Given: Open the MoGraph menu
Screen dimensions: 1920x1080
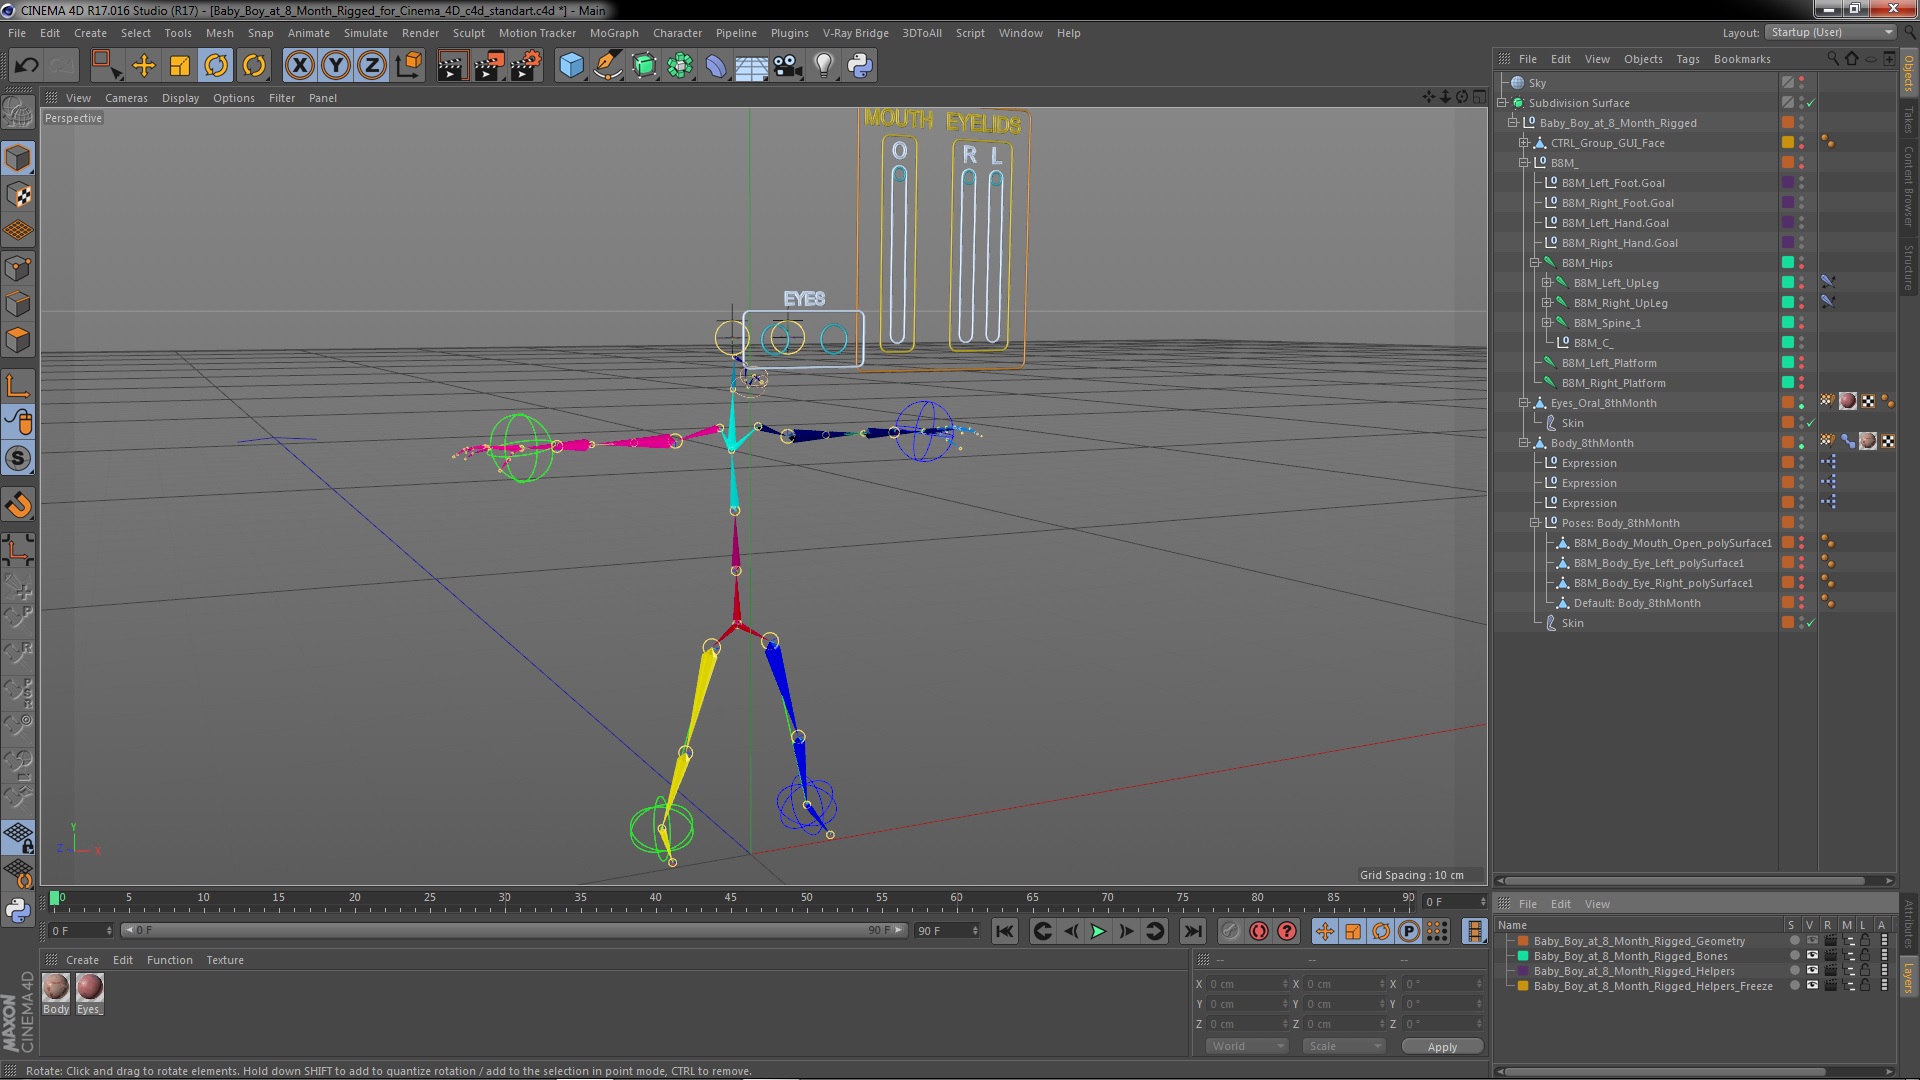Looking at the screenshot, I should pyautogui.click(x=614, y=33).
